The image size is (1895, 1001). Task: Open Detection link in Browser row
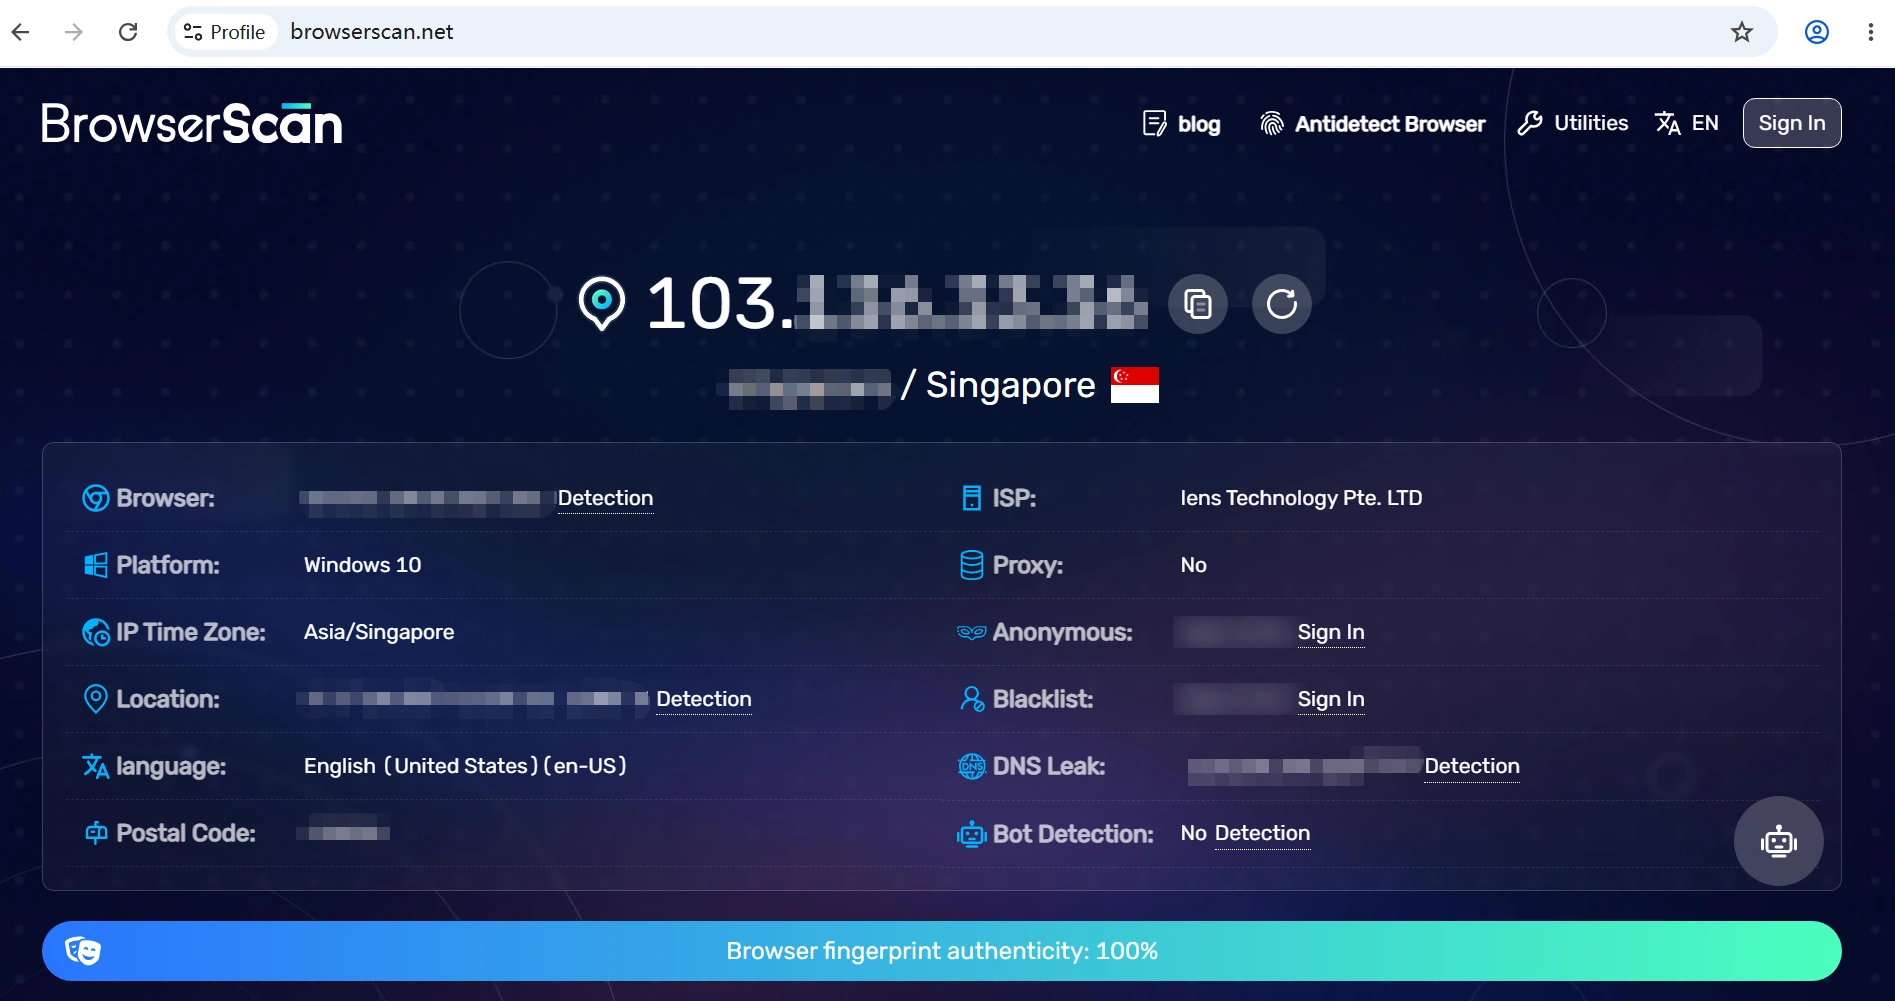point(605,498)
